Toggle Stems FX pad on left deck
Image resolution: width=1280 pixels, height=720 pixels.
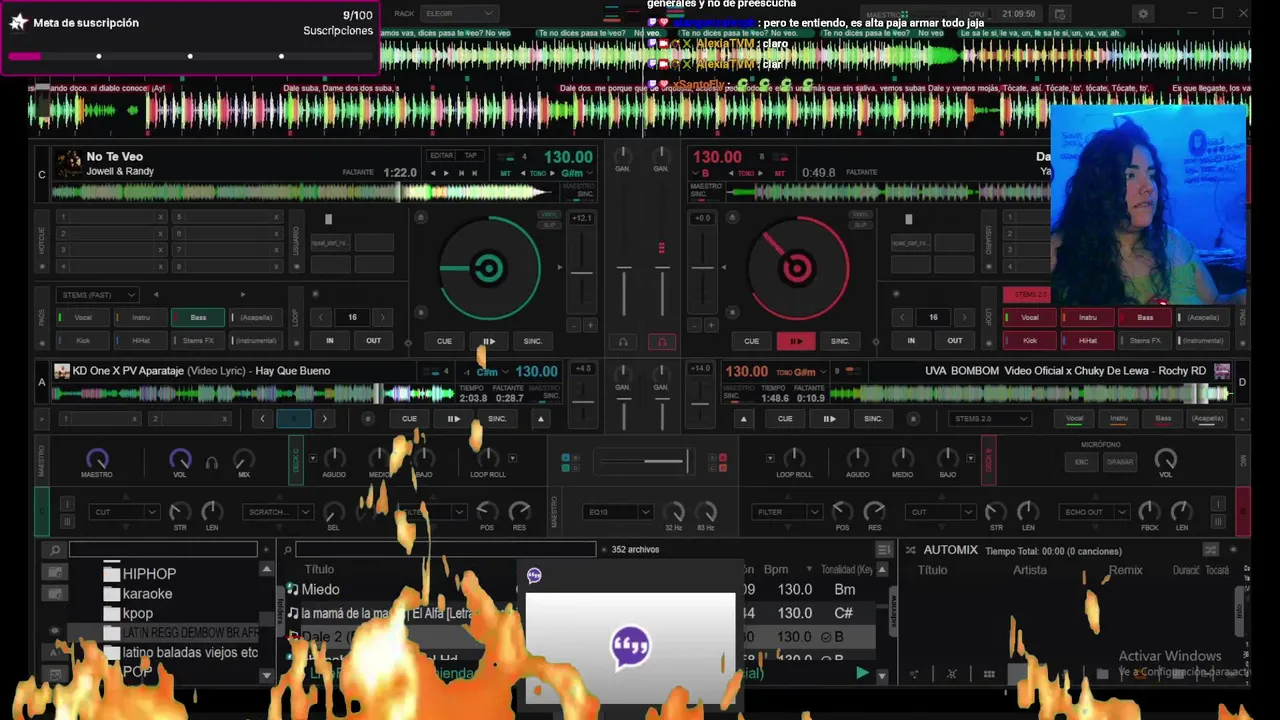198,340
